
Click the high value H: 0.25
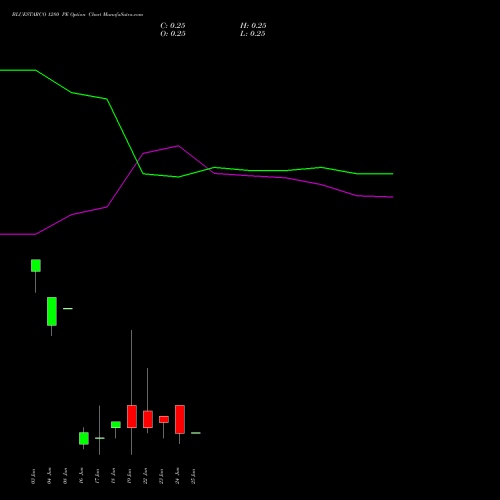pyautogui.click(x=253, y=26)
